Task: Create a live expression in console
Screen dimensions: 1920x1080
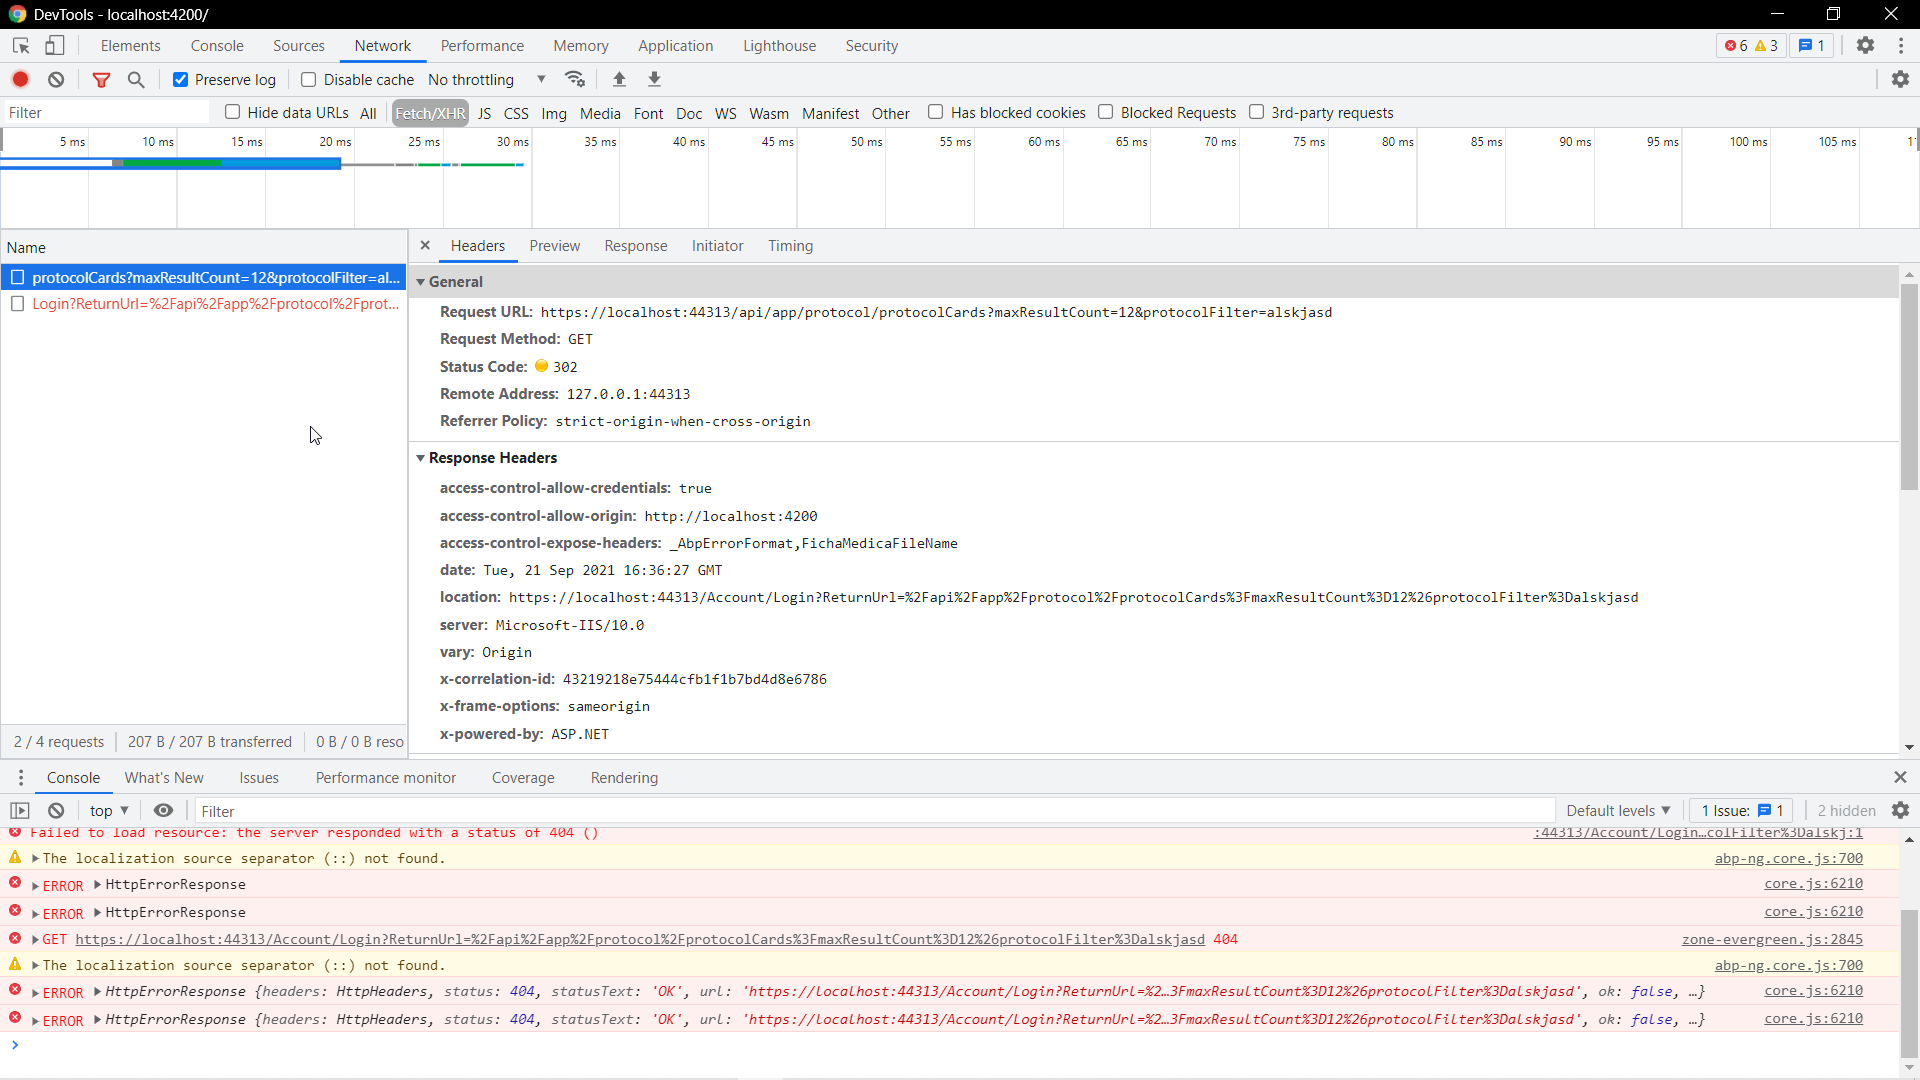Action: pyautogui.click(x=164, y=810)
